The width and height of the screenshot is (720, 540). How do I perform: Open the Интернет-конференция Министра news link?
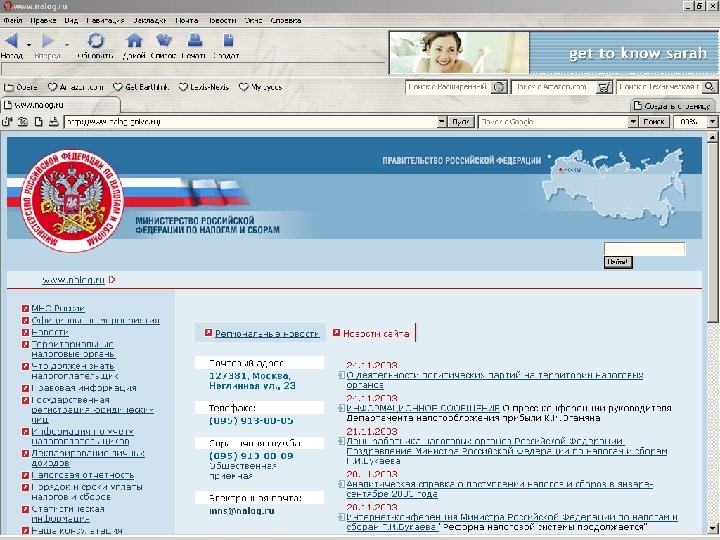click(512, 522)
